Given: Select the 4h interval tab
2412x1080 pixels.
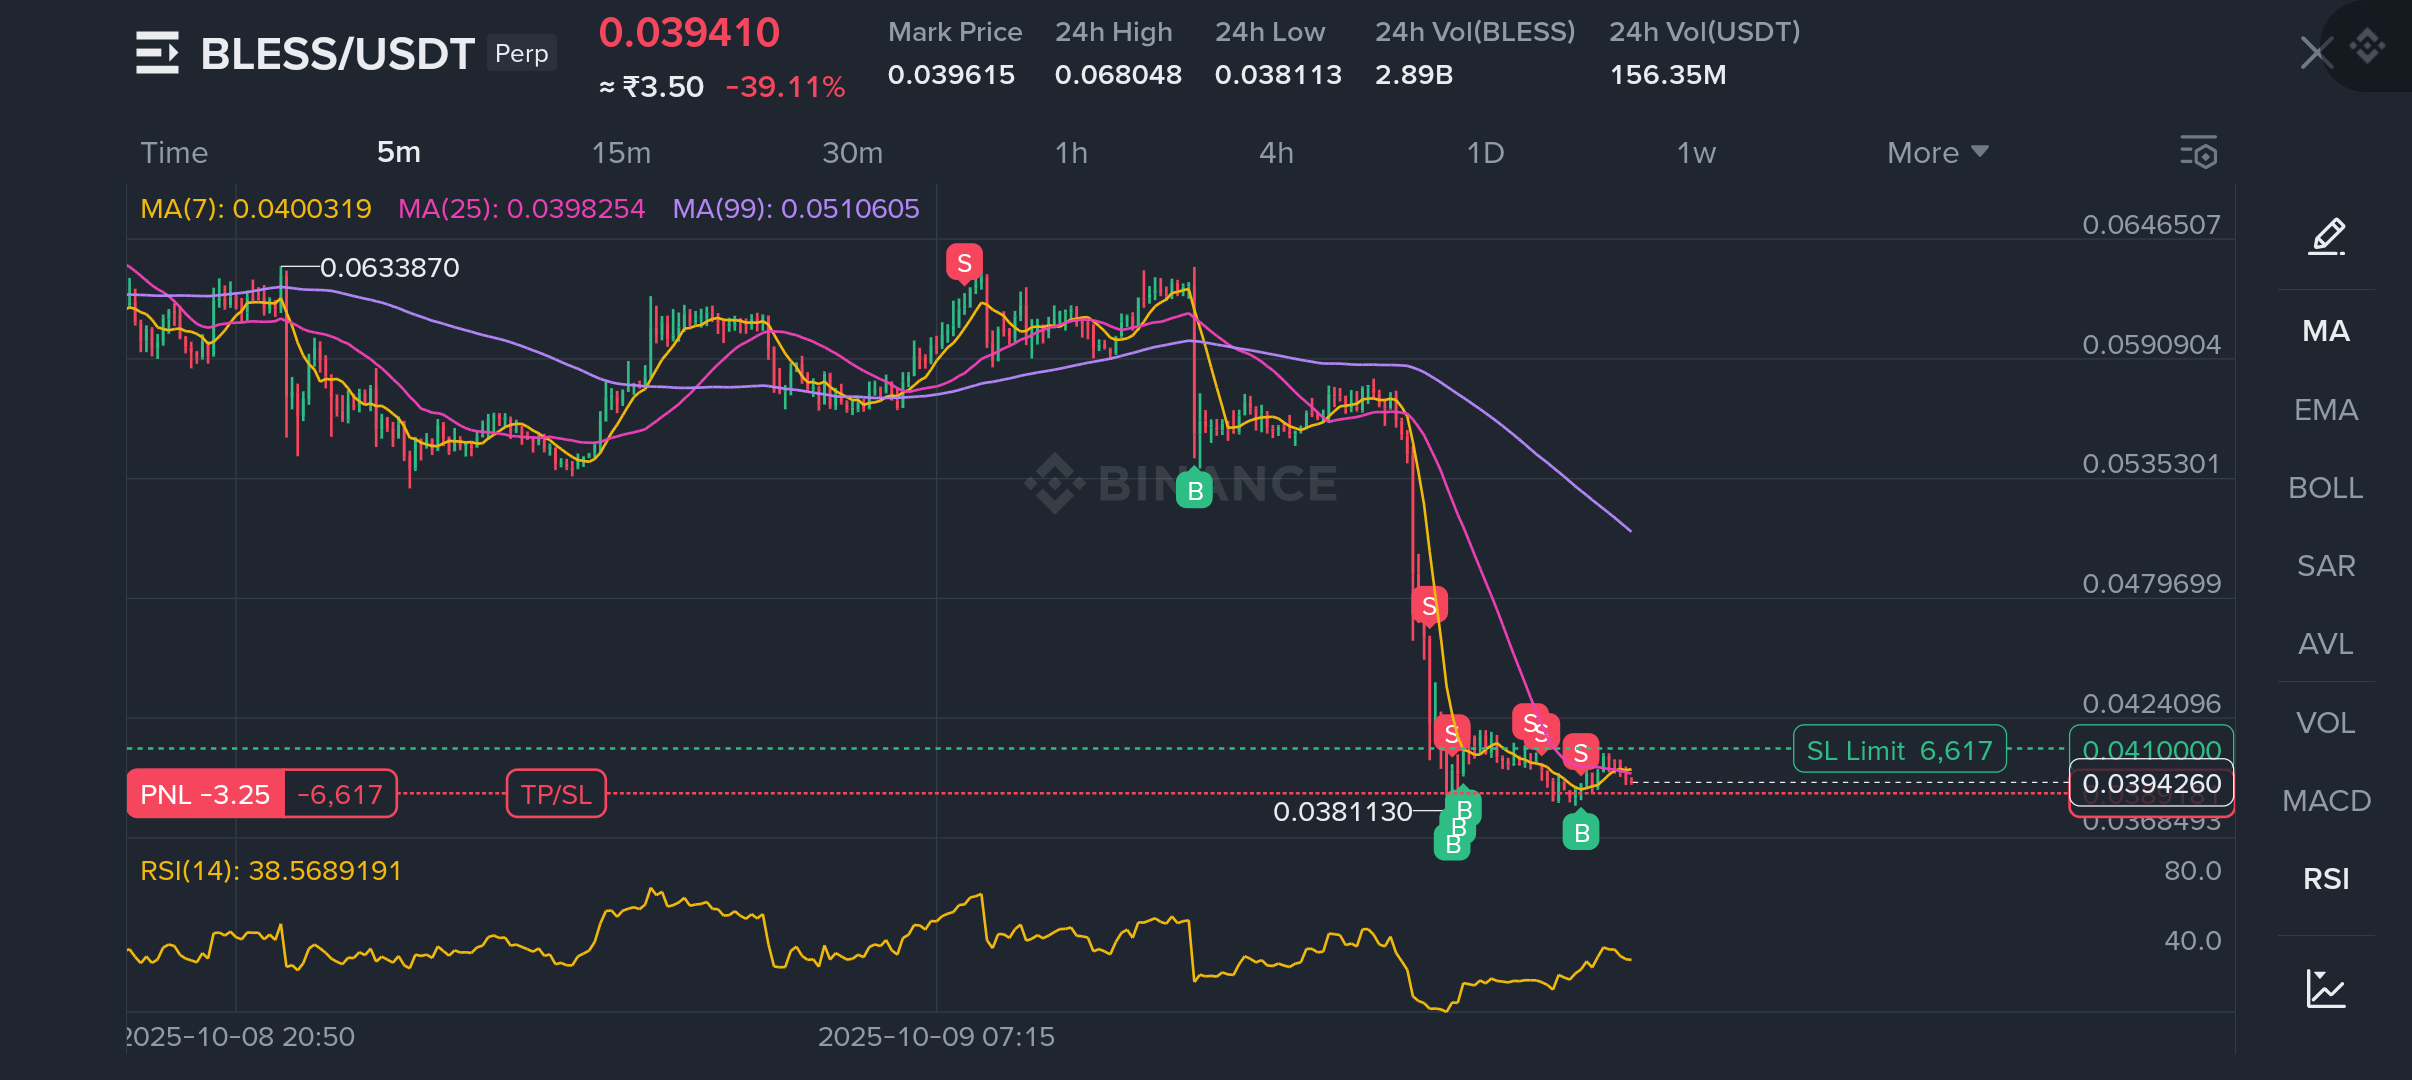Looking at the screenshot, I should [1276, 153].
